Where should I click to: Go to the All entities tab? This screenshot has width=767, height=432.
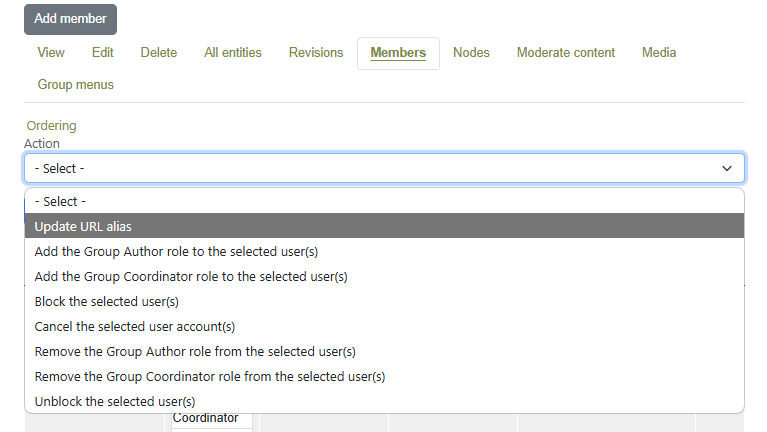[x=233, y=53]
